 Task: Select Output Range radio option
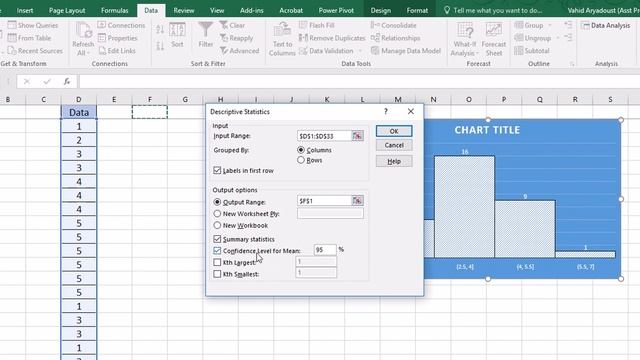(217, 202)
